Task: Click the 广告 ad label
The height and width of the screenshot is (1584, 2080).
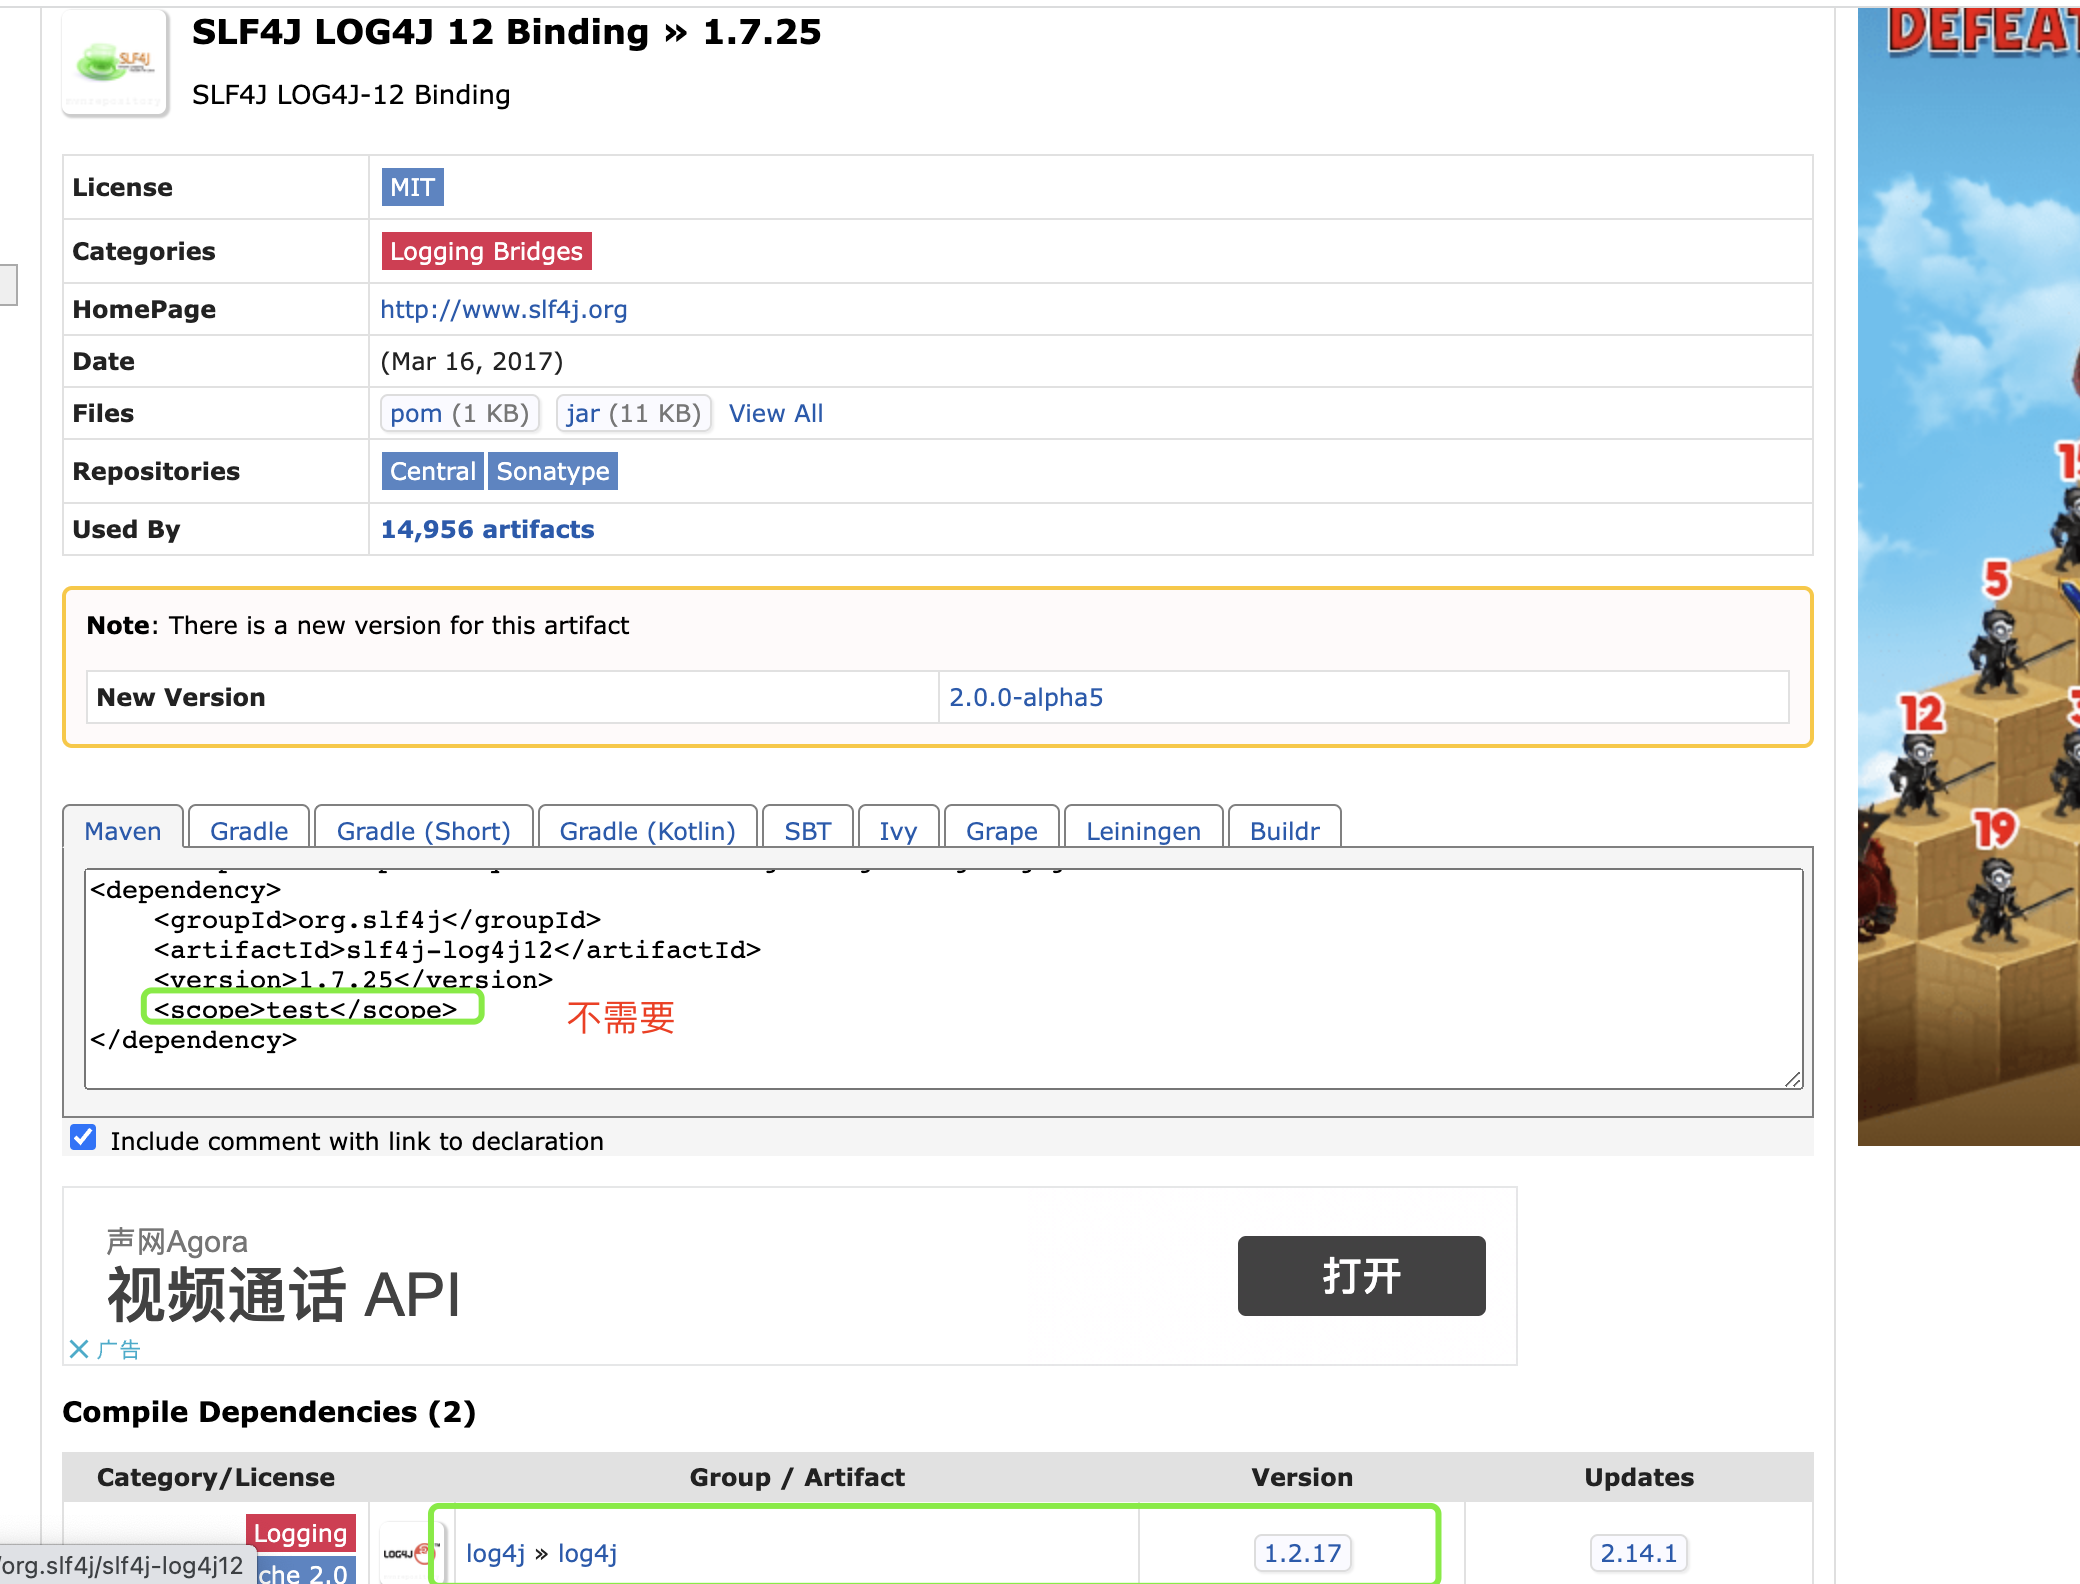Action: [119, 1350]
